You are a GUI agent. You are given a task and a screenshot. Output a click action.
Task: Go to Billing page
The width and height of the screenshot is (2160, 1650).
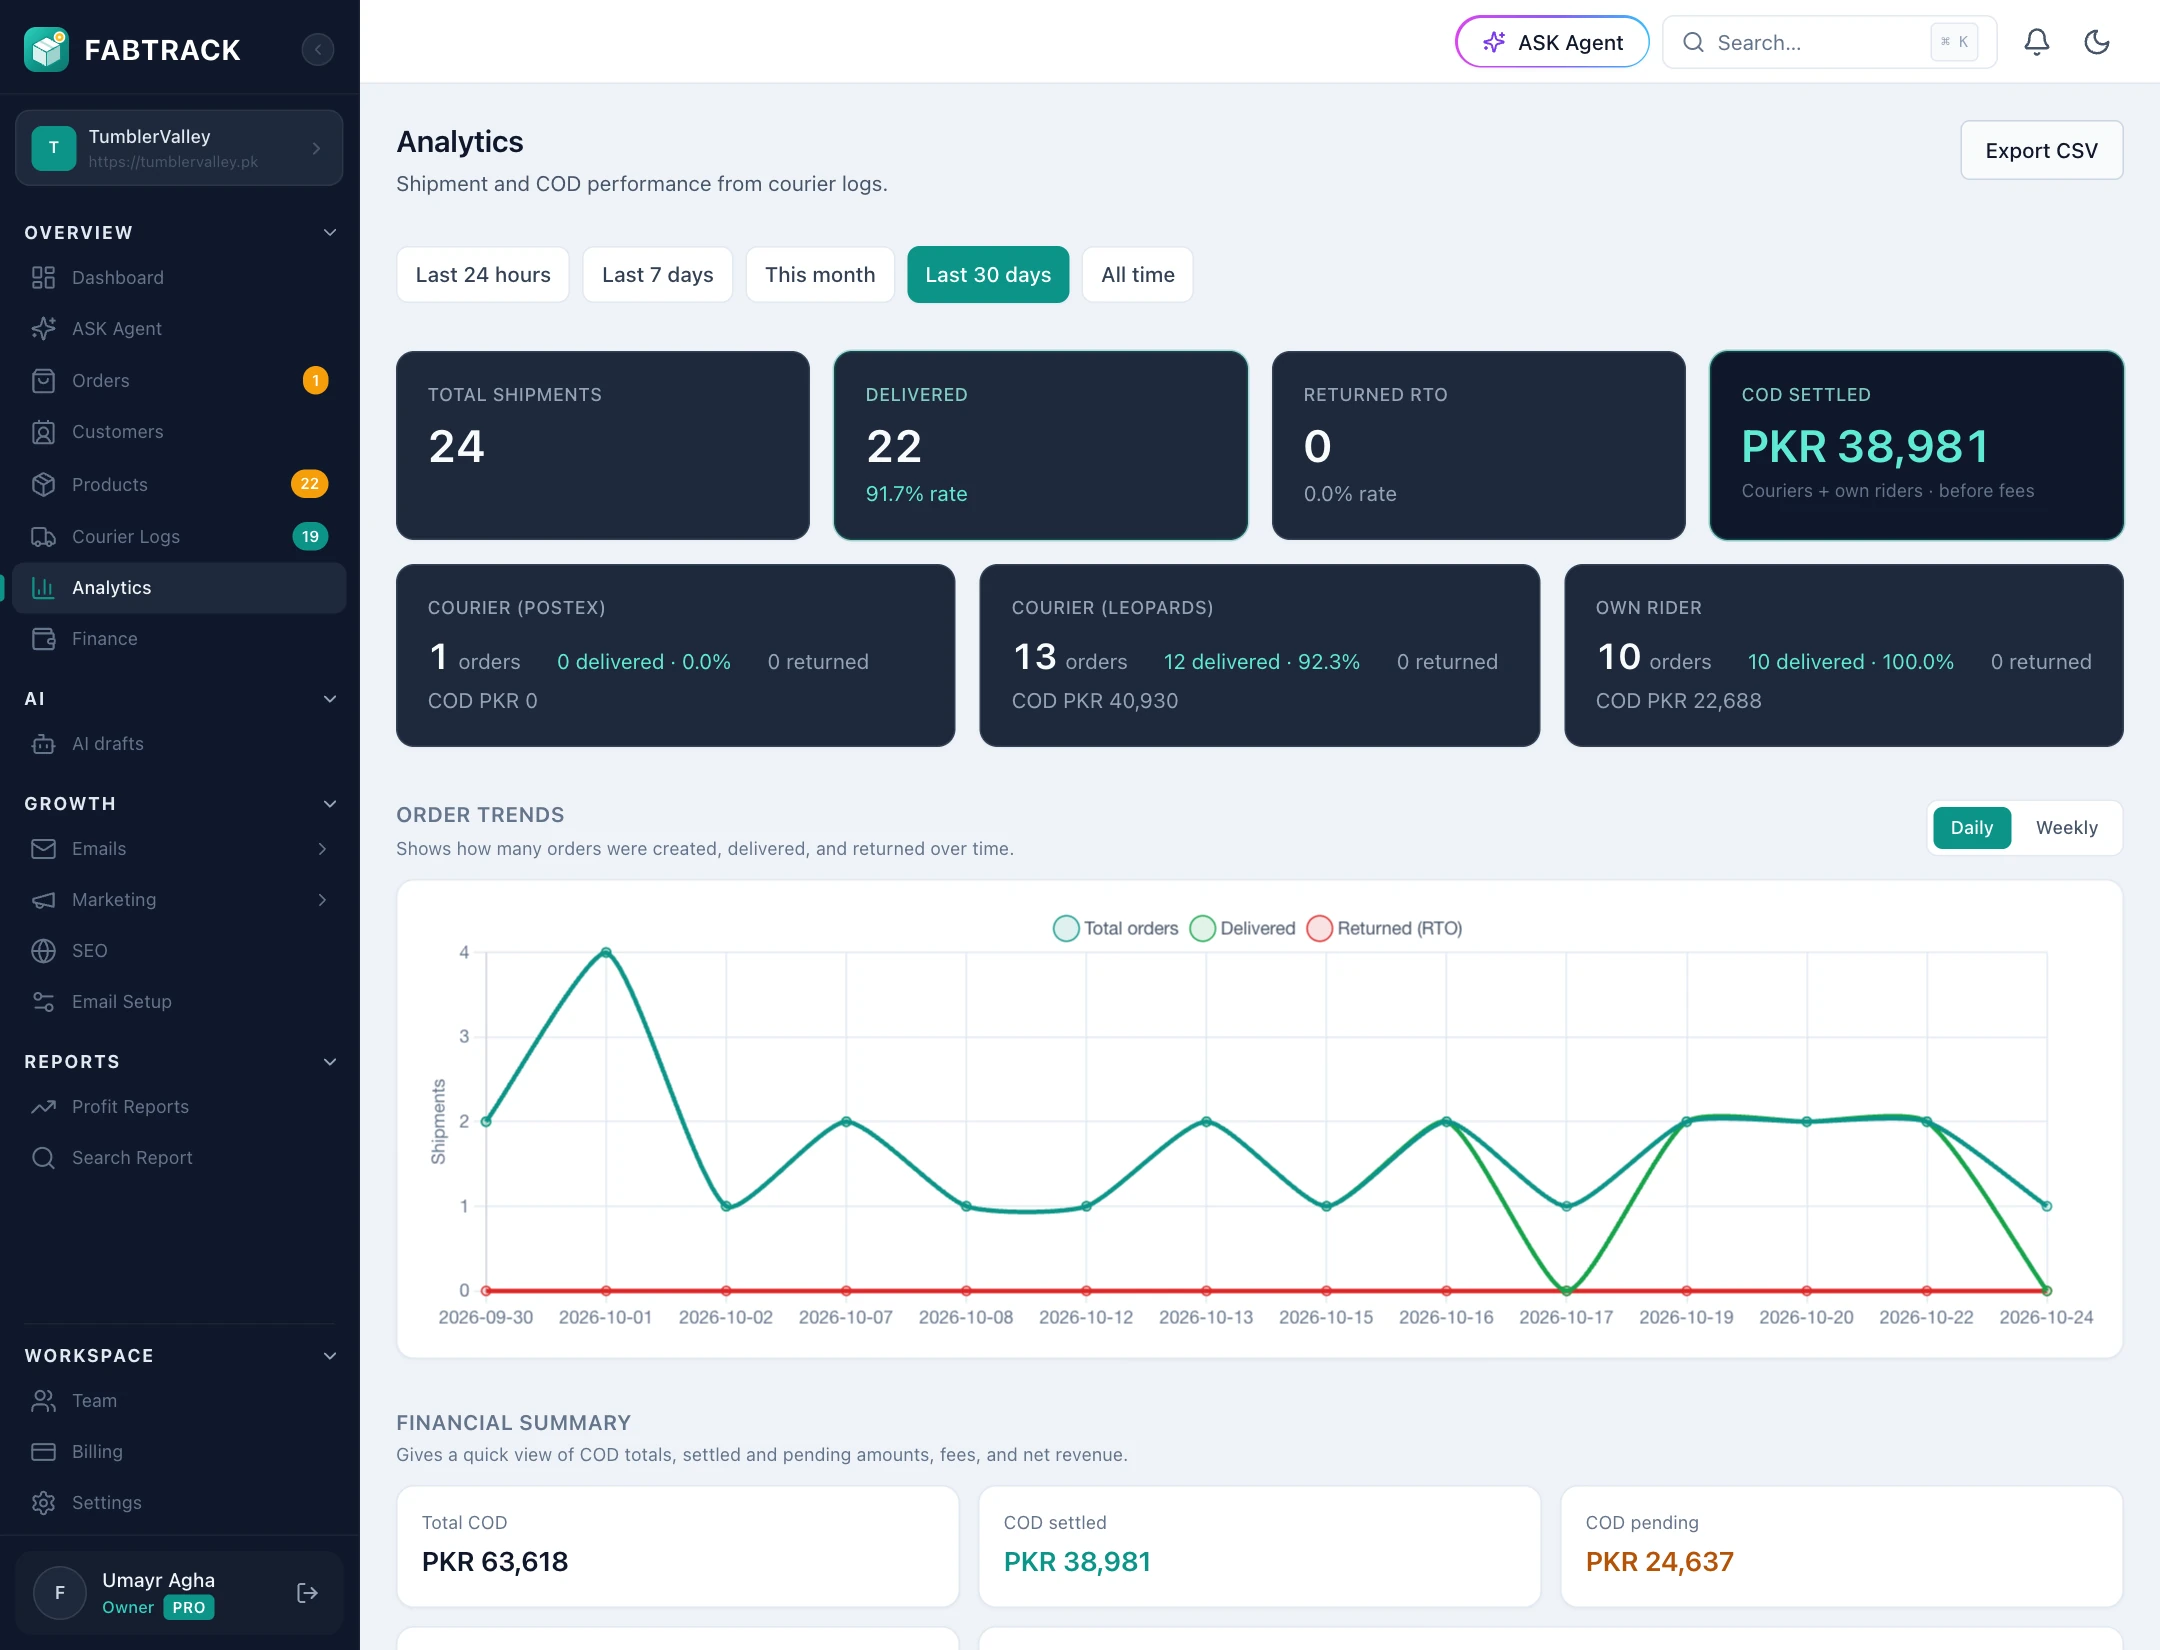pos(179,1451)
